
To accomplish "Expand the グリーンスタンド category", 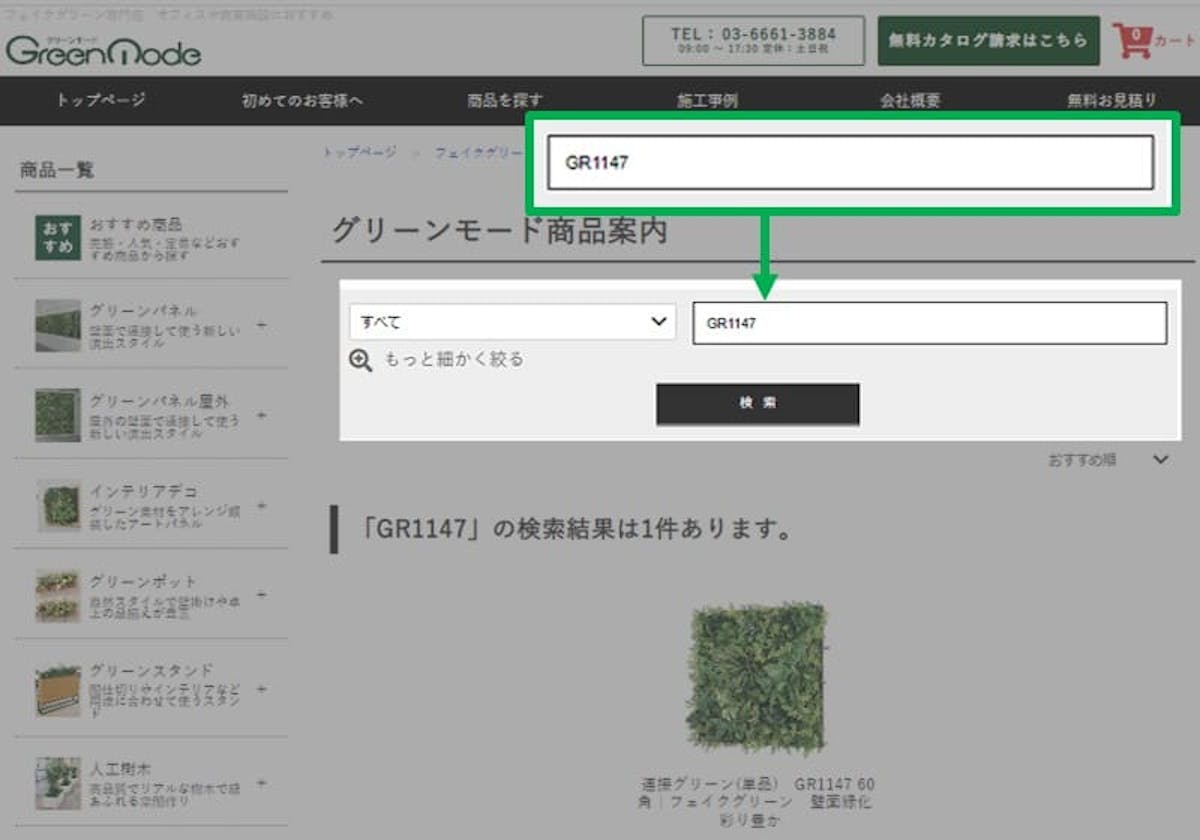I will [x=261, y=689].
